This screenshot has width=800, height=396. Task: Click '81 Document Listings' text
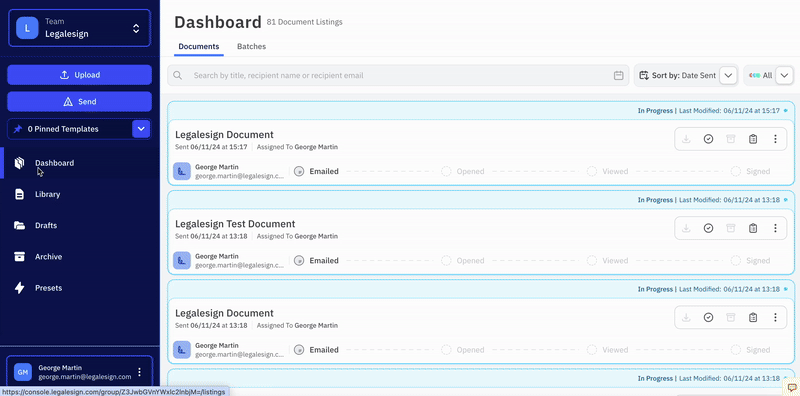click(305, 22)
